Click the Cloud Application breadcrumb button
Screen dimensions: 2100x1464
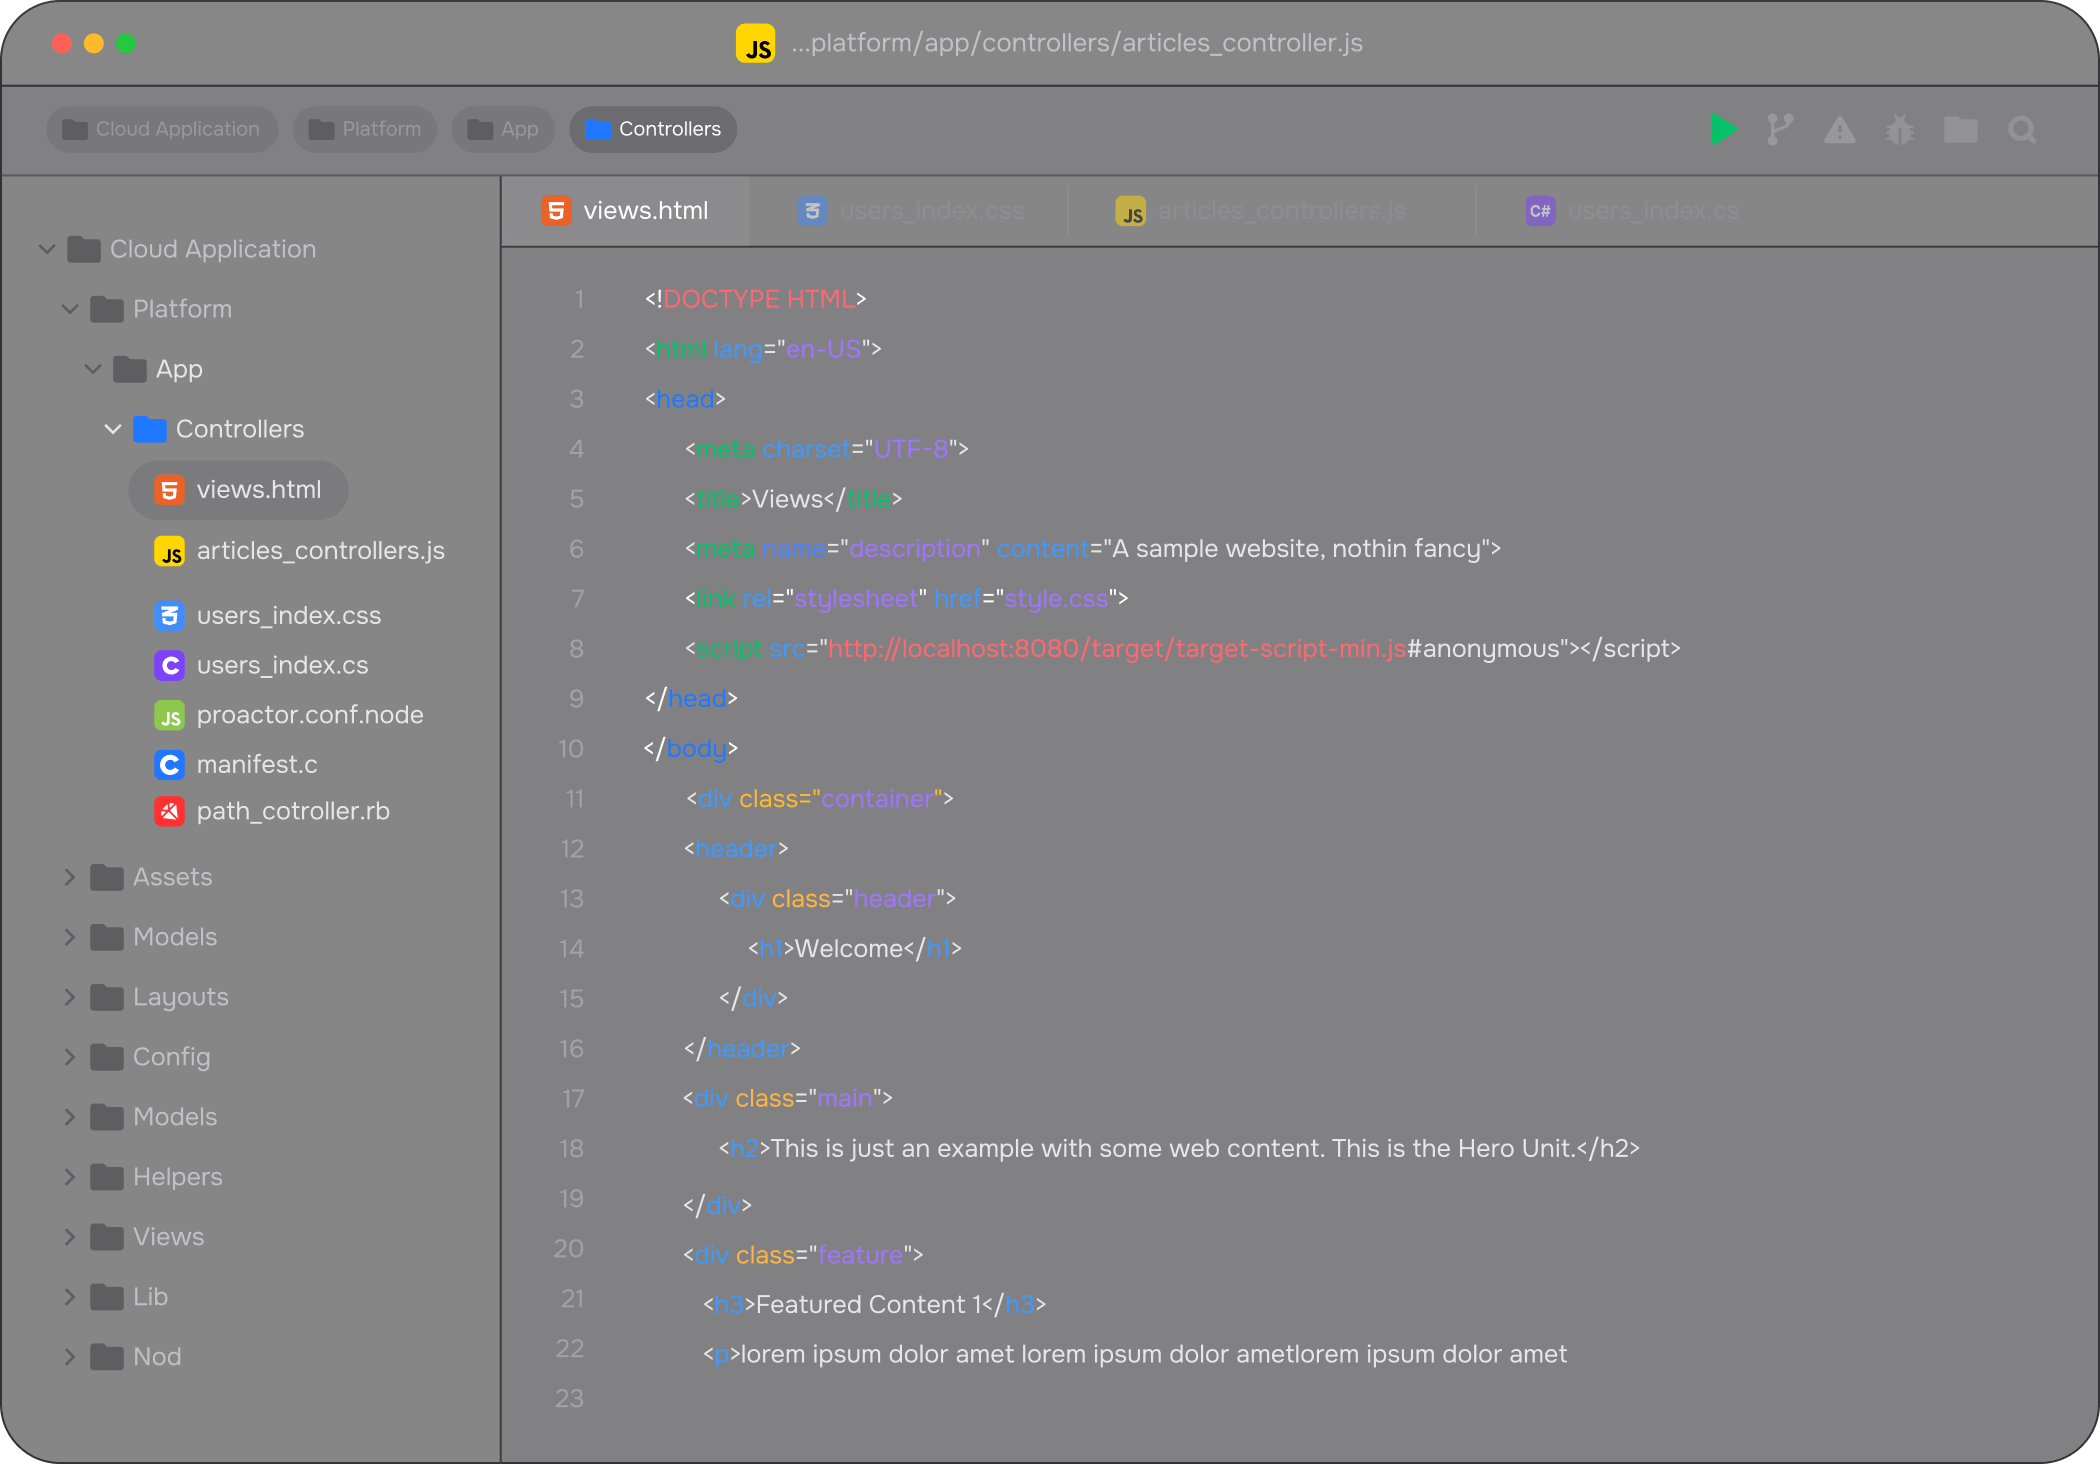(162, 129)
